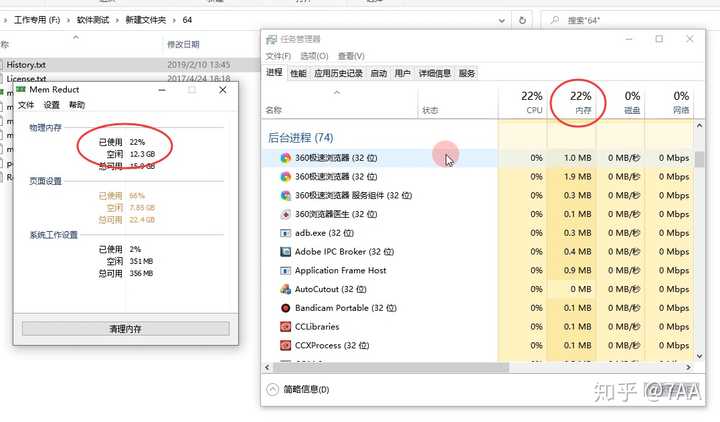Open the 查看(V) menu in Task Manager
The image size is (720, 422).
pos(351,56)
